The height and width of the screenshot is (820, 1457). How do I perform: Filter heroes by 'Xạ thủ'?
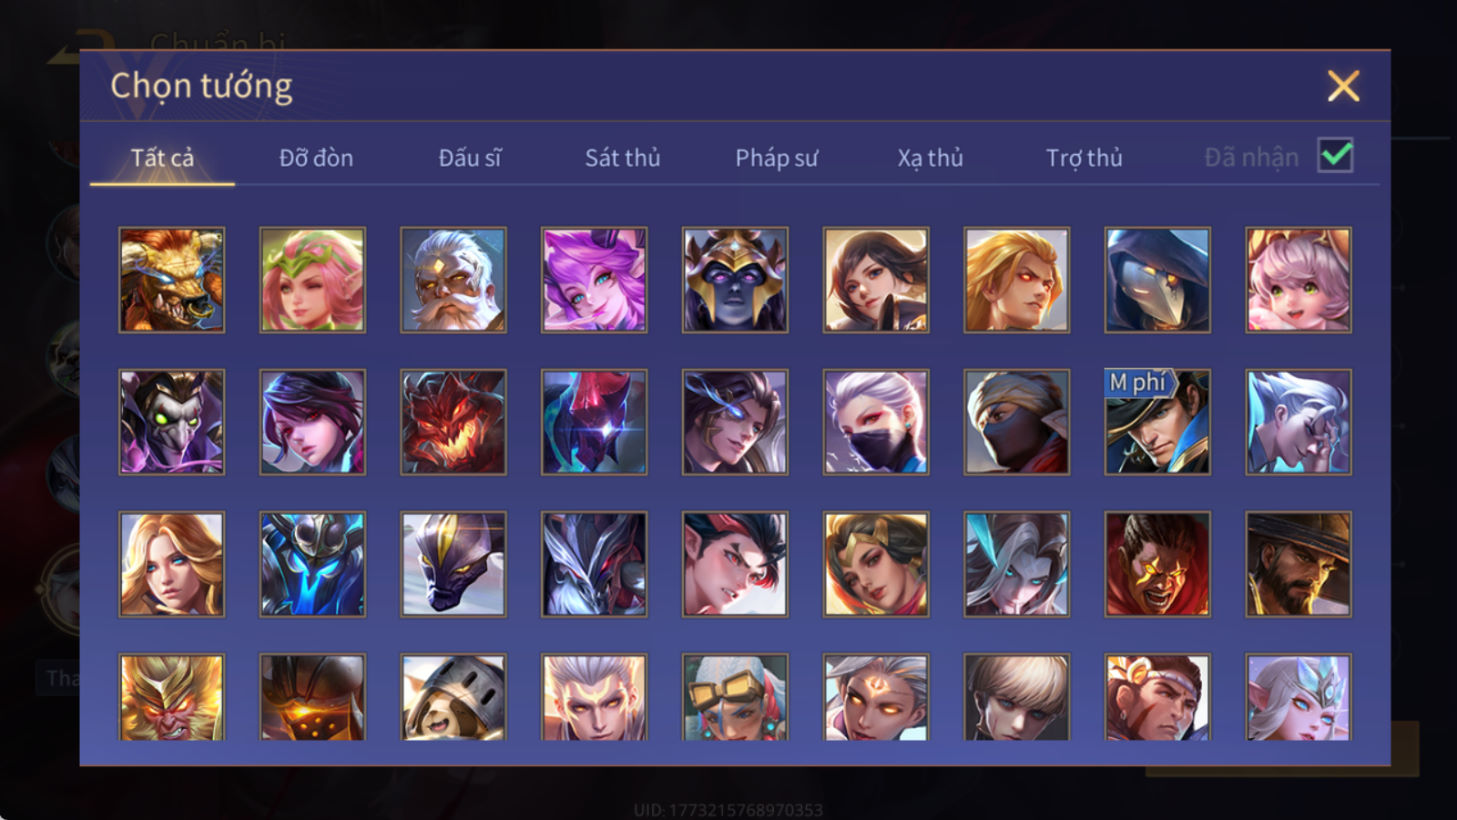pos(930,158)
